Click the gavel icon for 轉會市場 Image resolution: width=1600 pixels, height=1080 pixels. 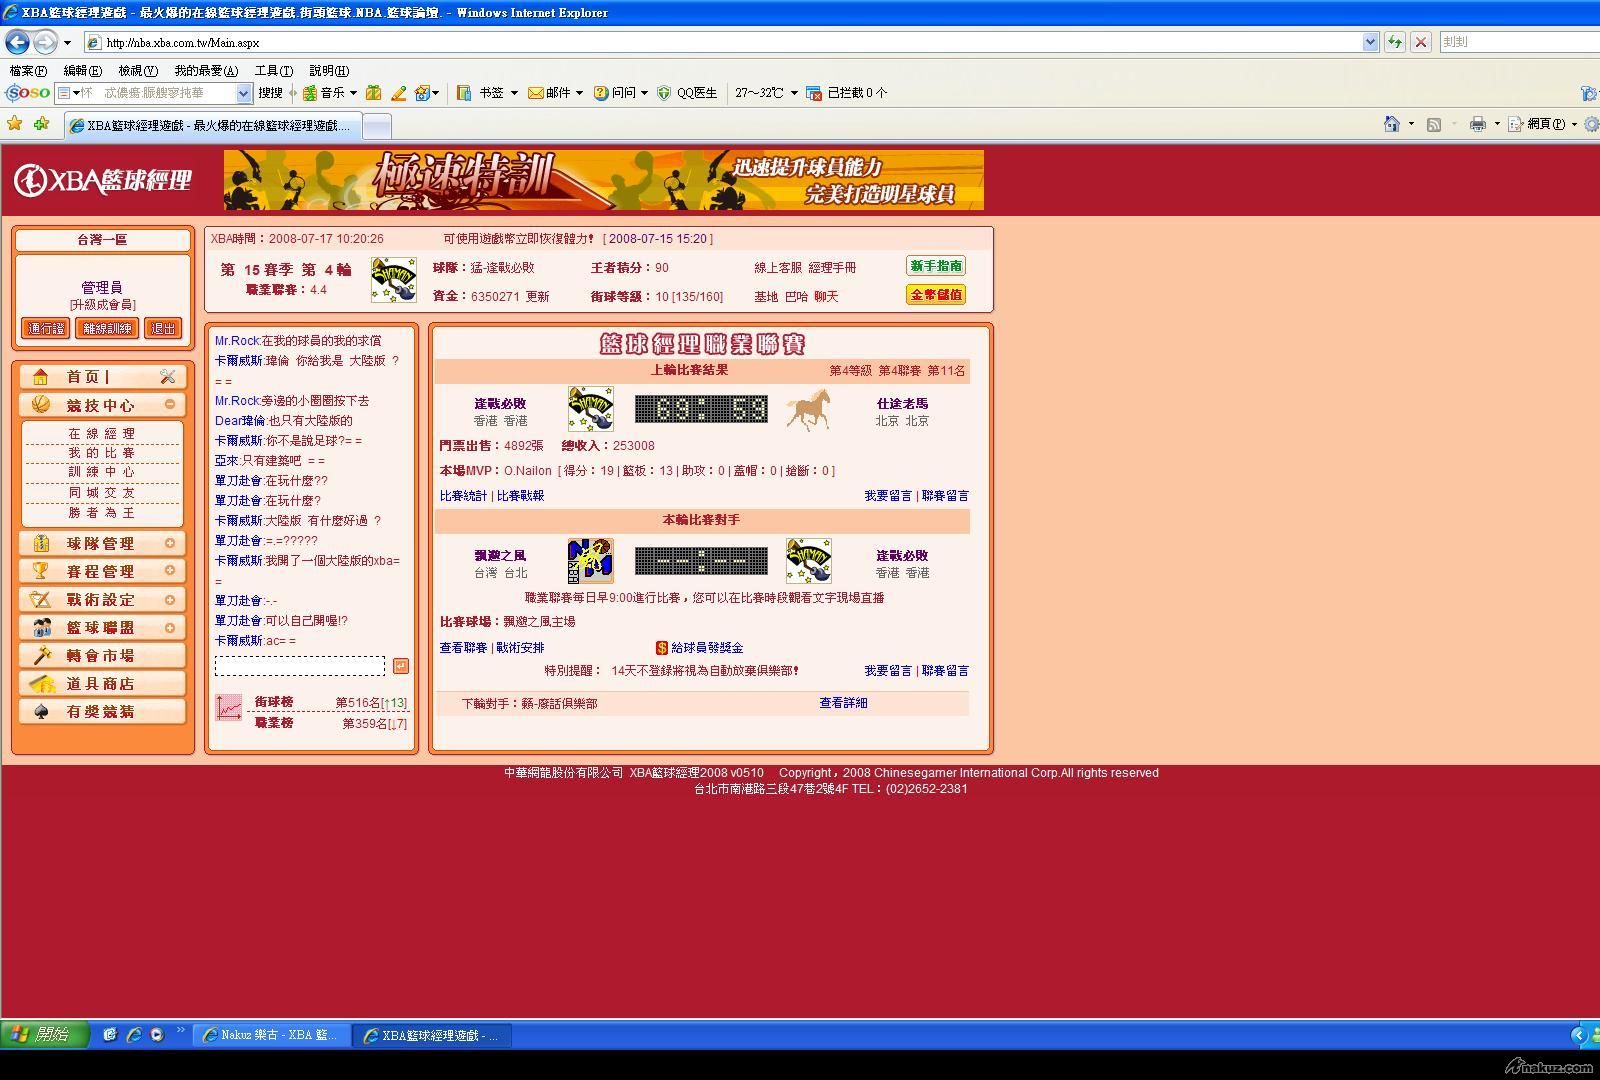tap(41, 655)
